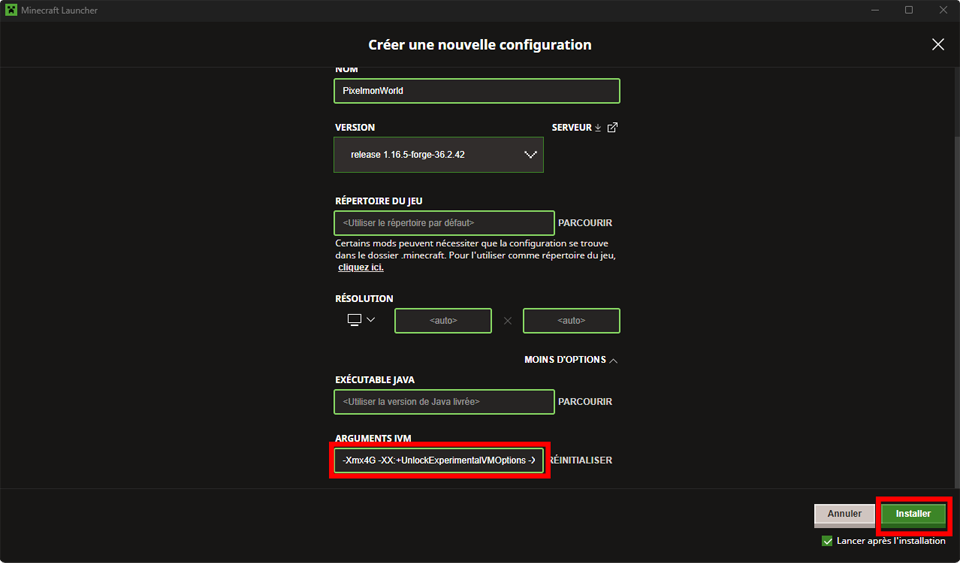Cancel with the Annuler button

click(844, 515)
